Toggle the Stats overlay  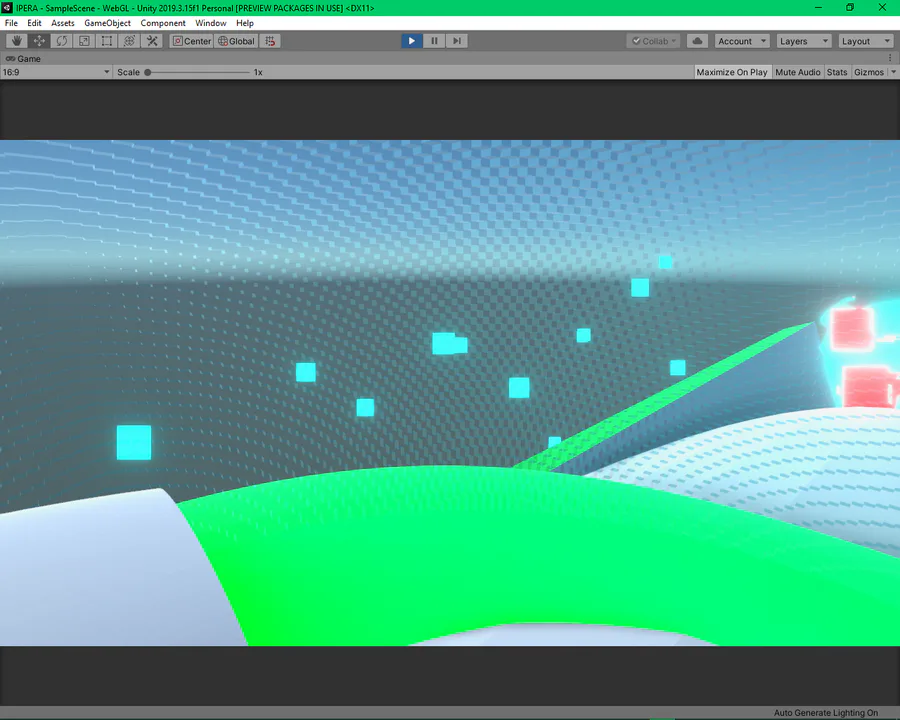(x=837, y=72)
